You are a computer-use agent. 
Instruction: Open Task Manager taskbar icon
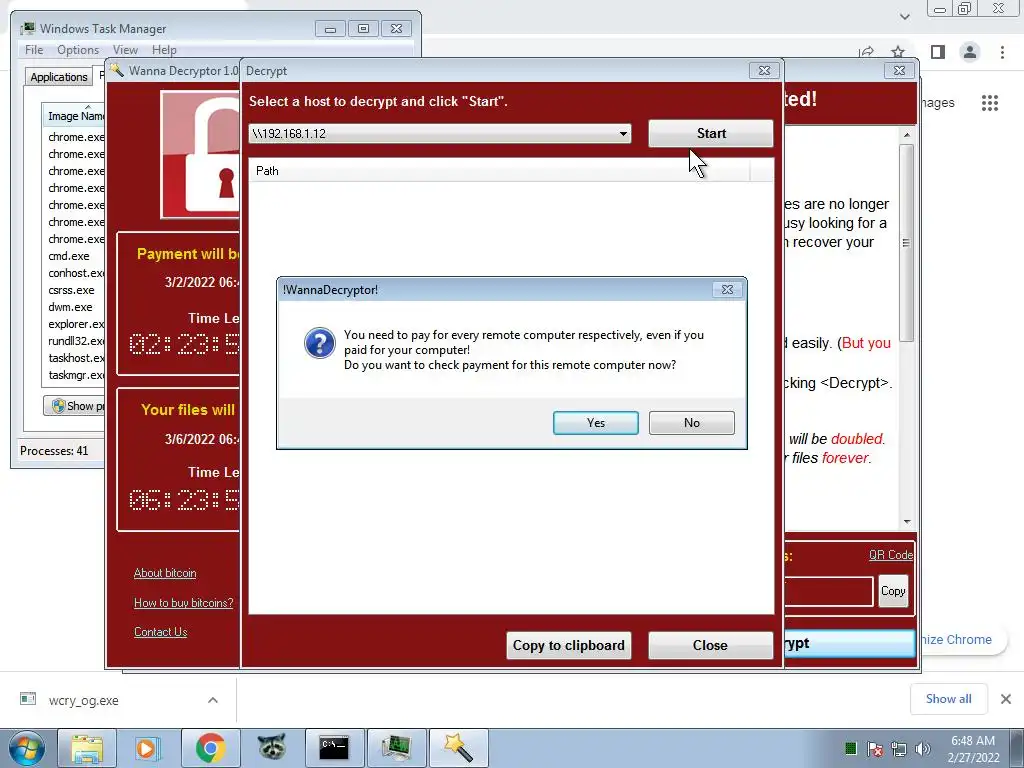[x=396, y=748]
